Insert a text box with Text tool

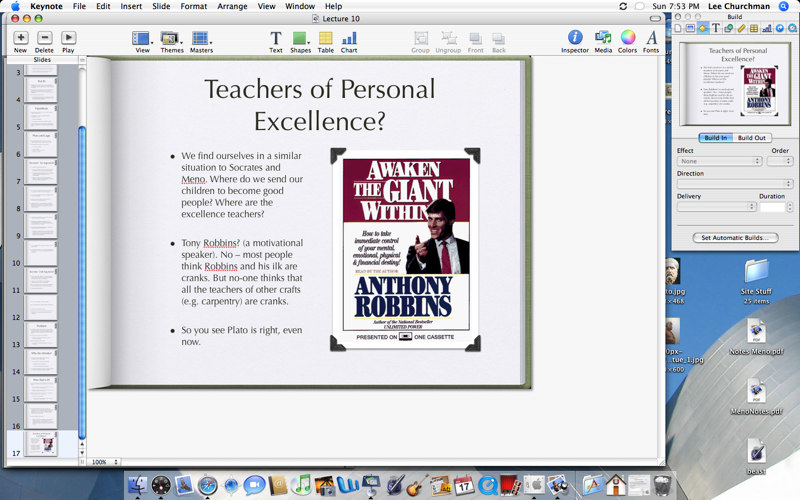(x=276, y=38)
